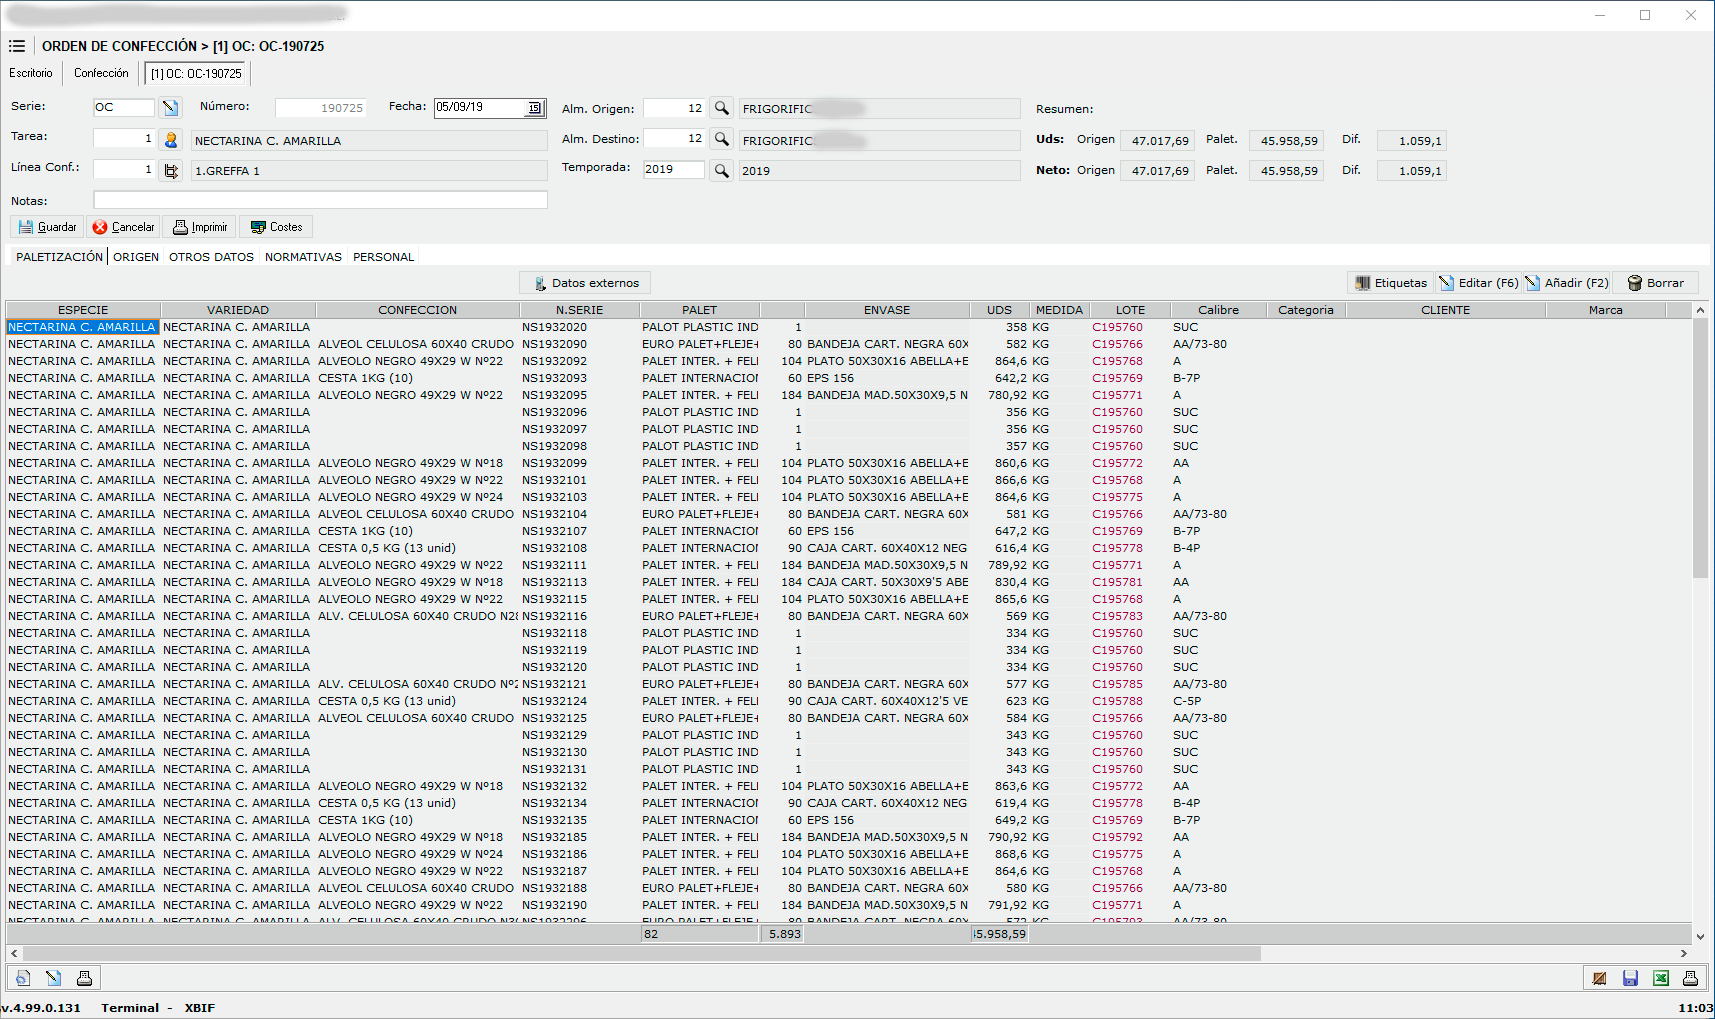Click the Cancelar button
The width and height of the screenshot is (1715, 1019).
124,227
